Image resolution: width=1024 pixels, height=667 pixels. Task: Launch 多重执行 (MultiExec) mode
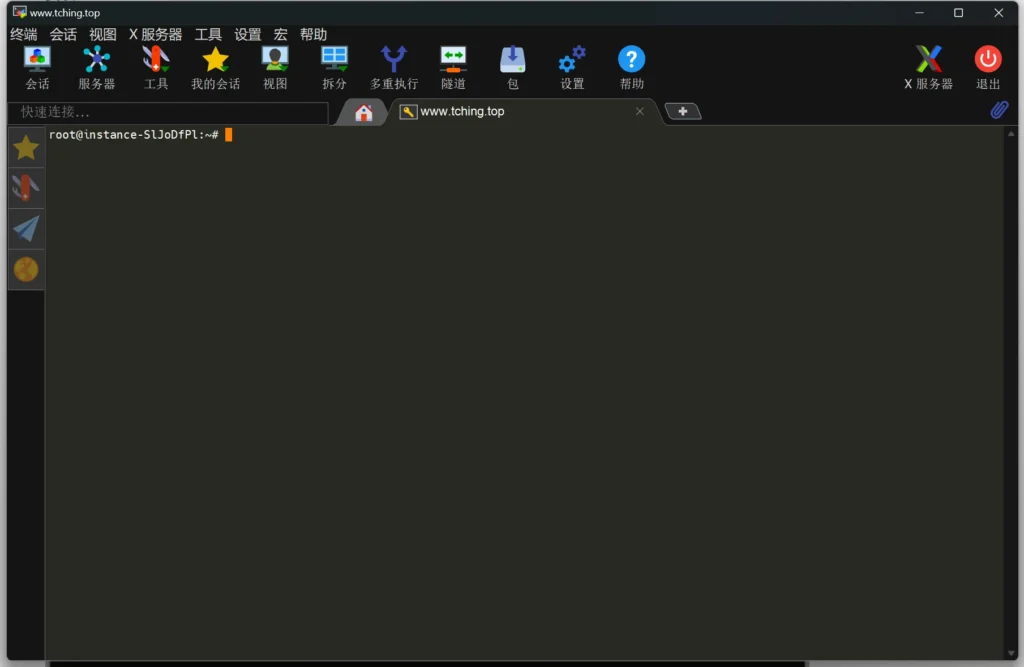pyautogui.click(x=394, y=67)
